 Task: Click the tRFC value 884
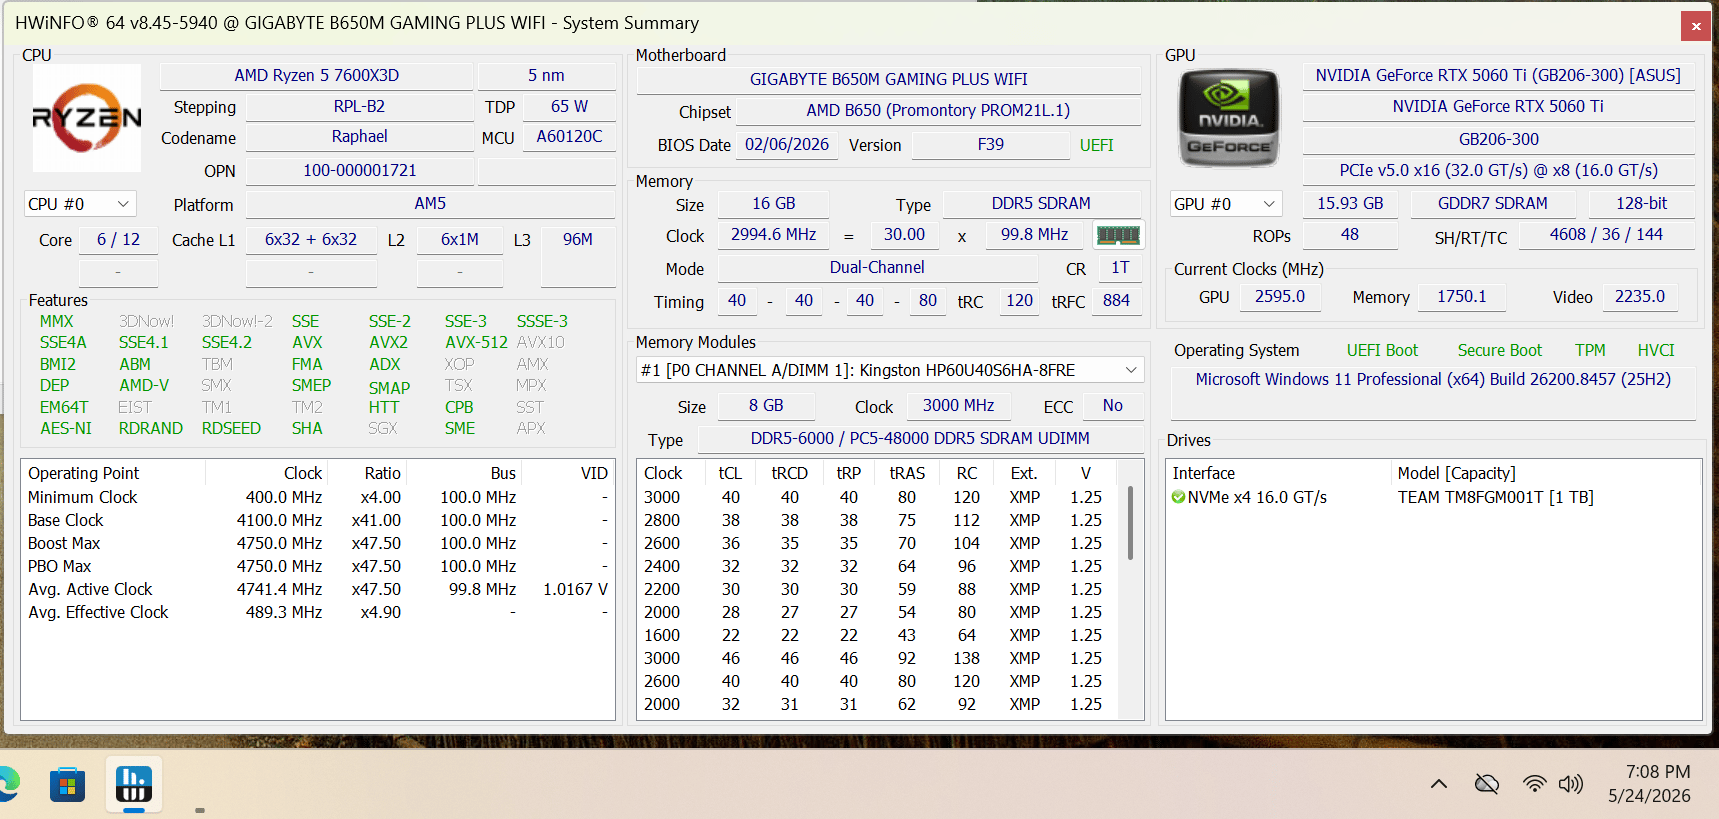(x=1116, y=301)
